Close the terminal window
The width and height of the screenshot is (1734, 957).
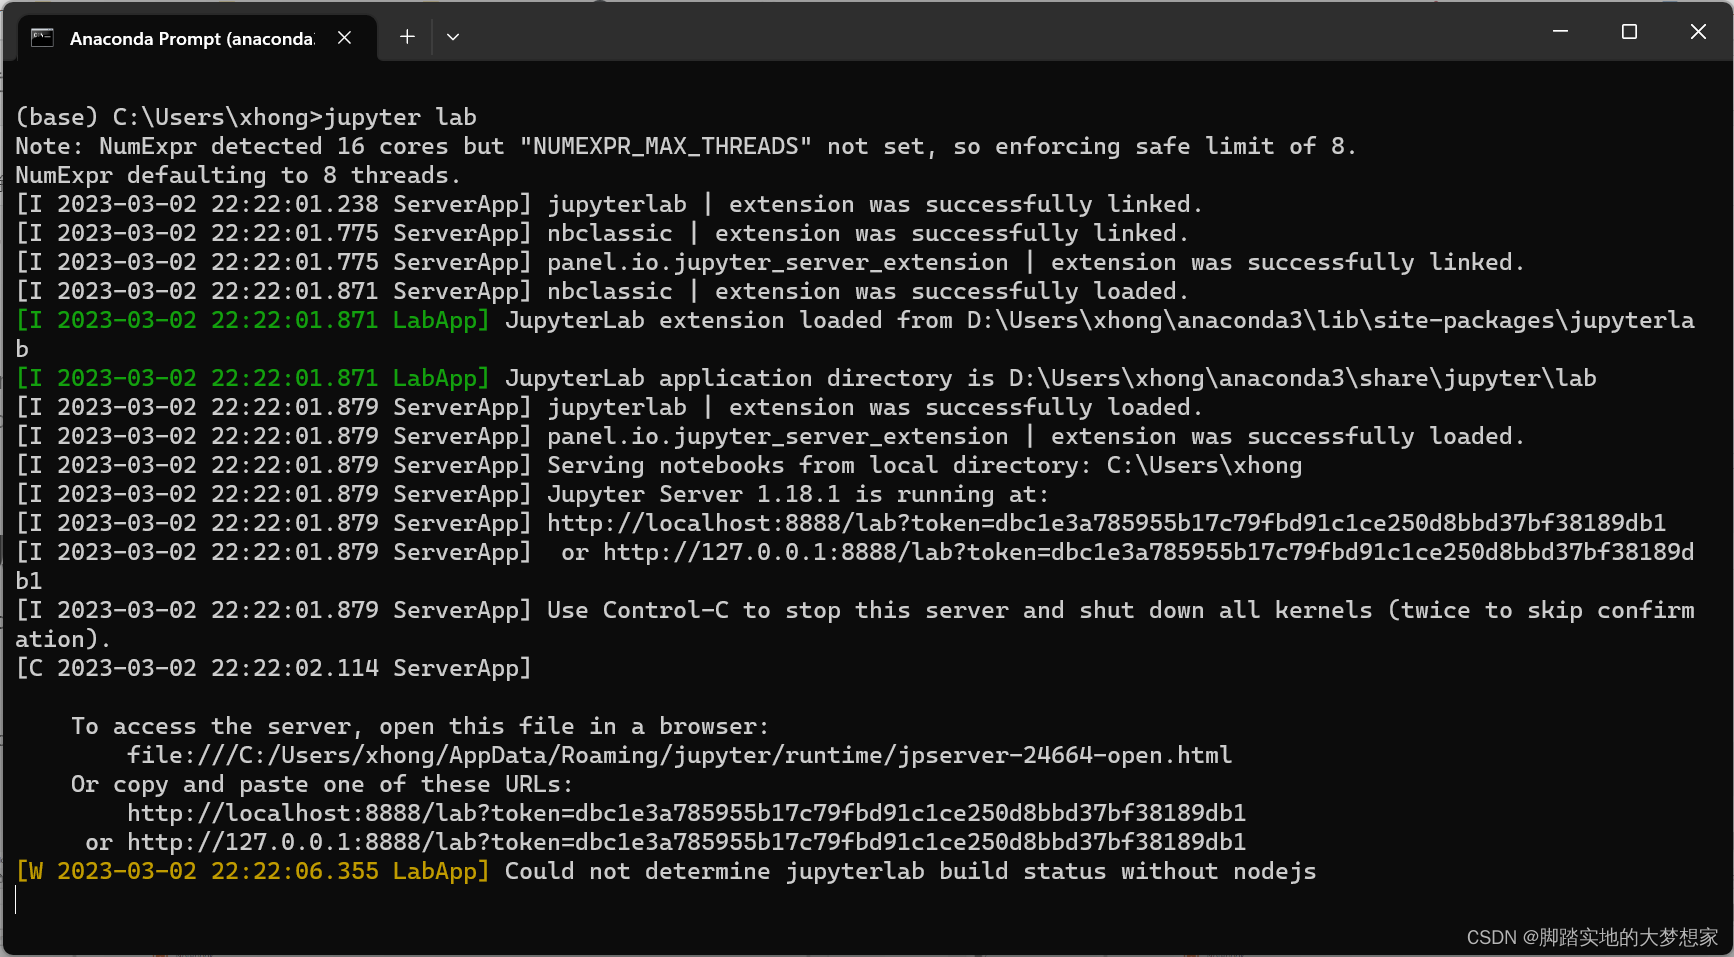coord(1698,32)
